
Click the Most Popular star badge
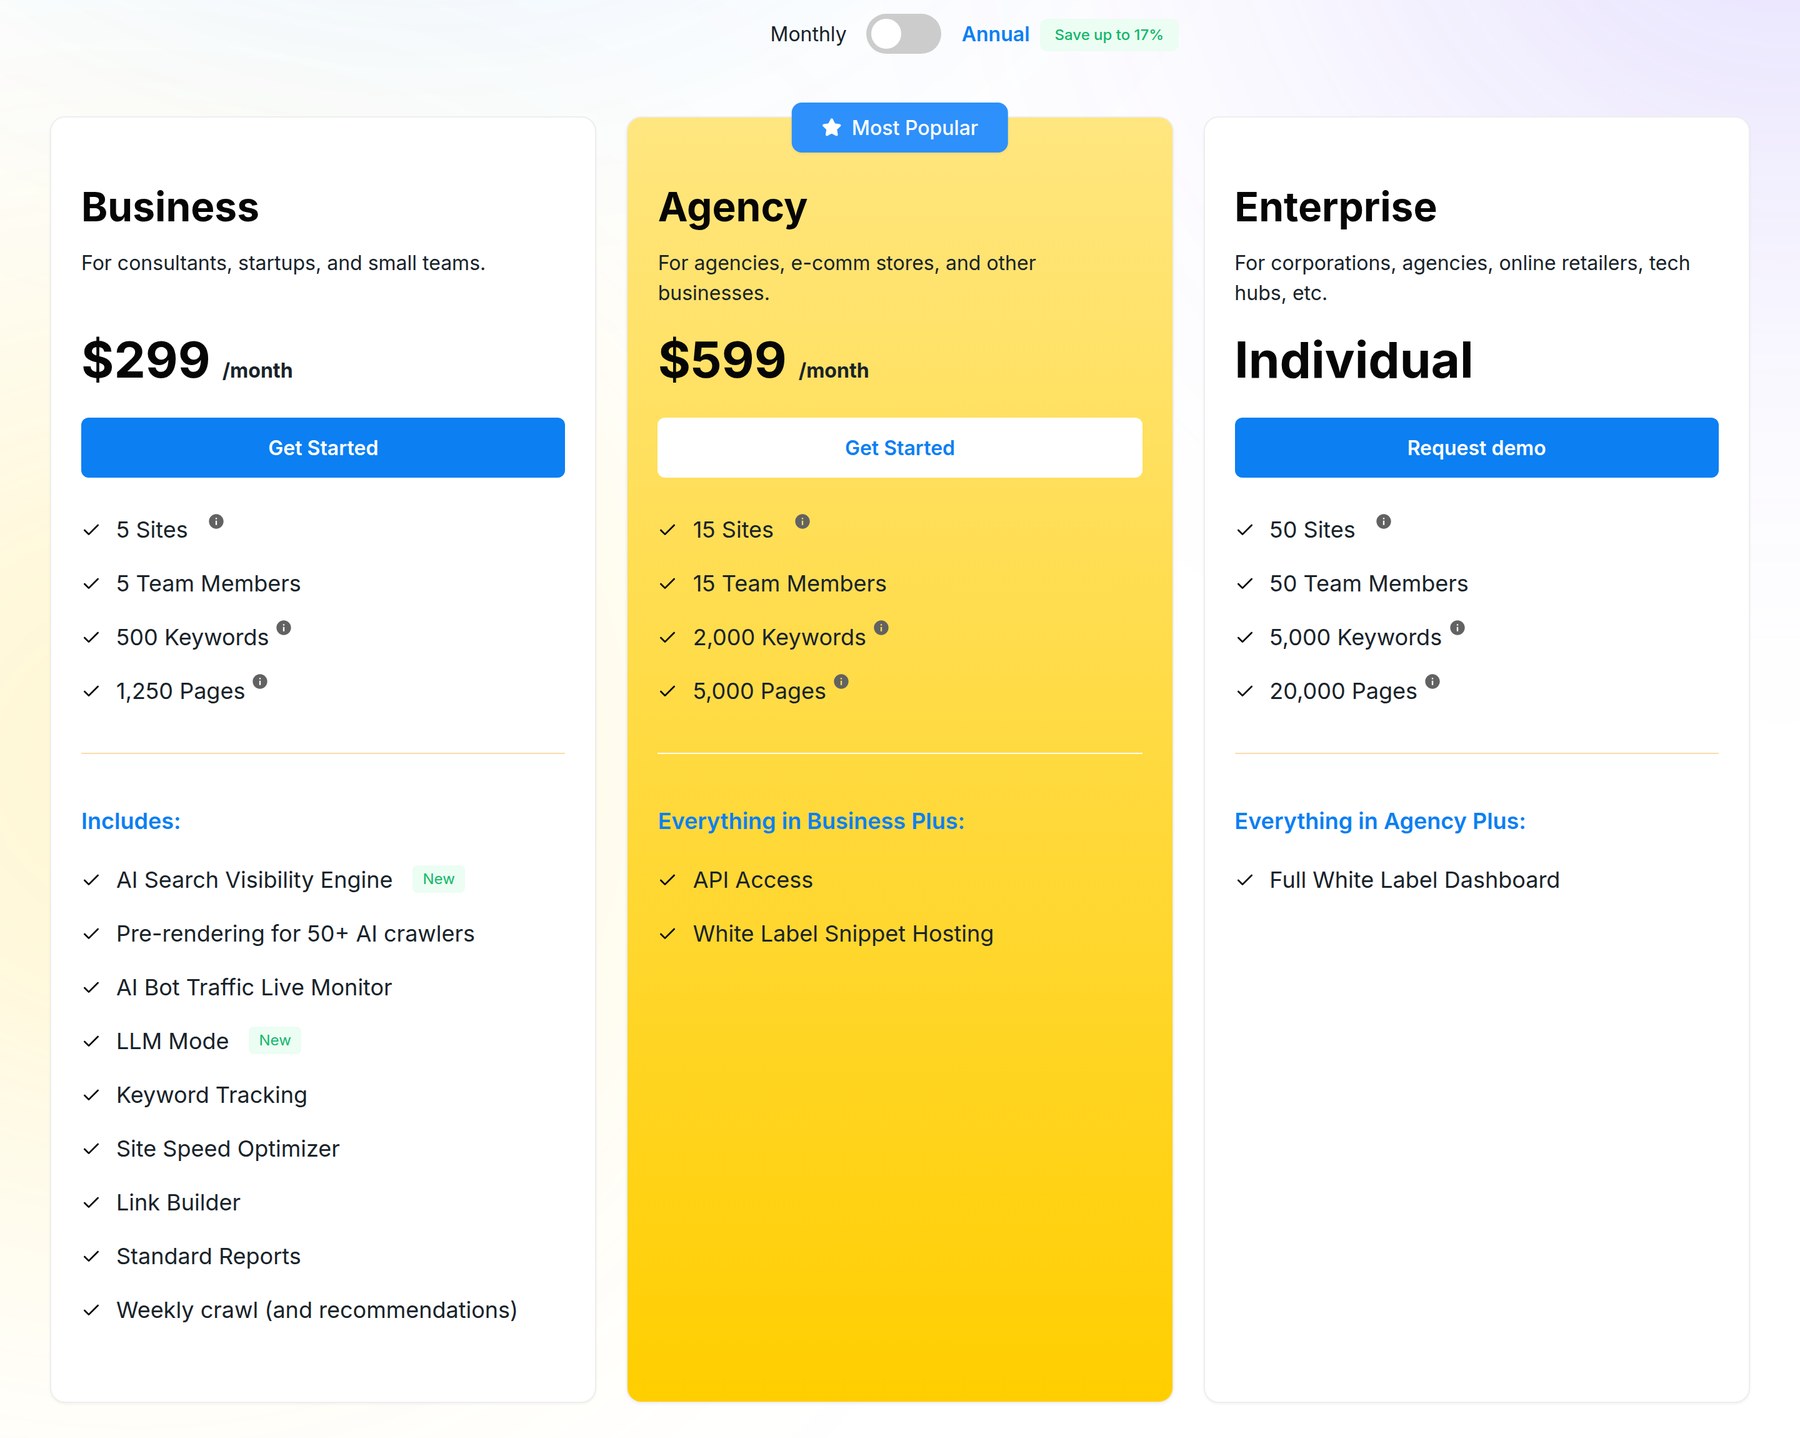[x=899, y=128]
